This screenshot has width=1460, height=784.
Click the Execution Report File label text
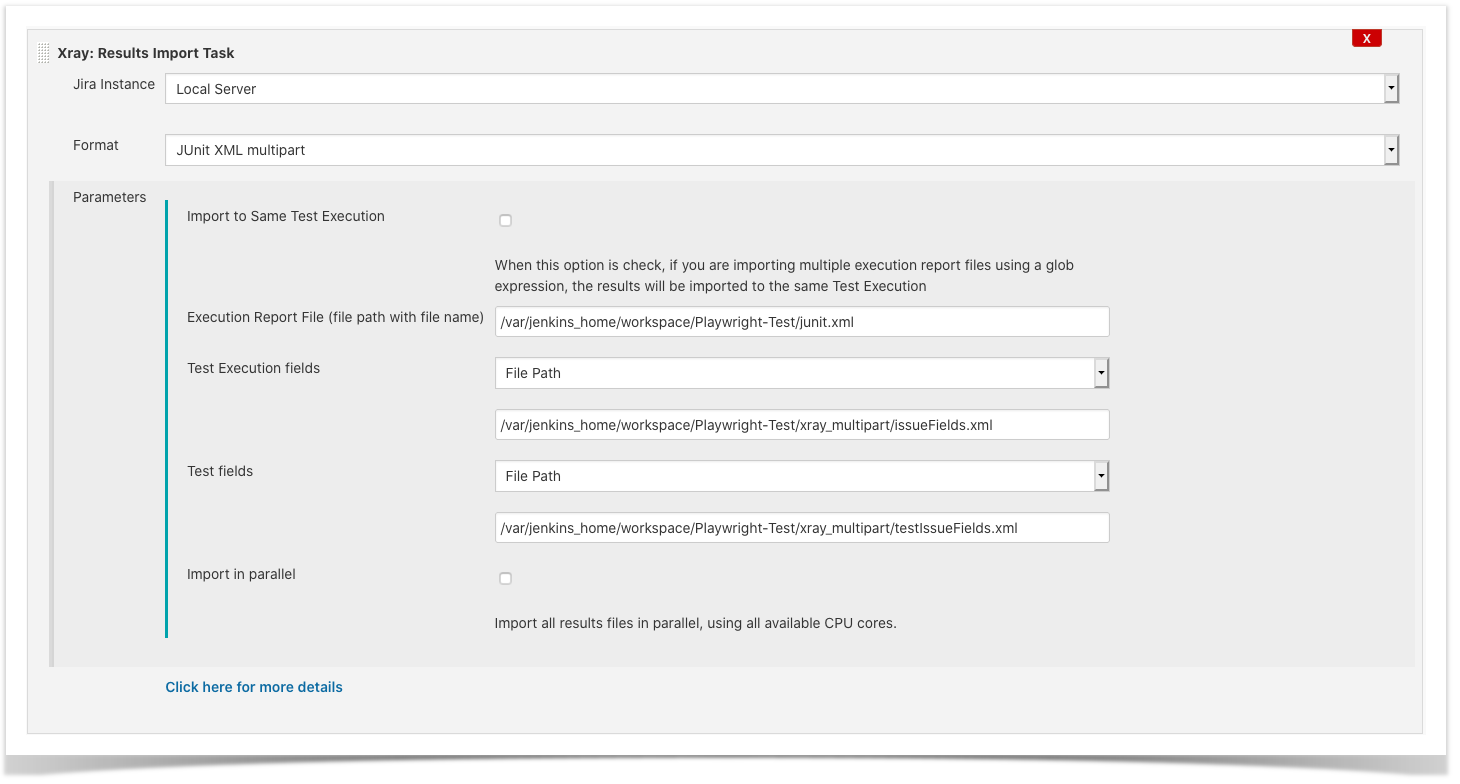coord(335,317)
